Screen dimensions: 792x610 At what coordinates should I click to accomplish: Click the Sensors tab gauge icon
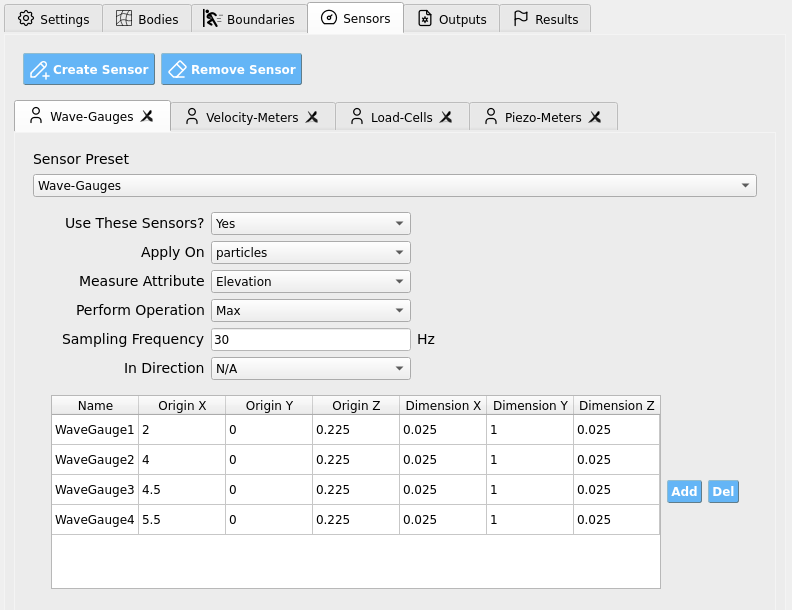[329, 18]
